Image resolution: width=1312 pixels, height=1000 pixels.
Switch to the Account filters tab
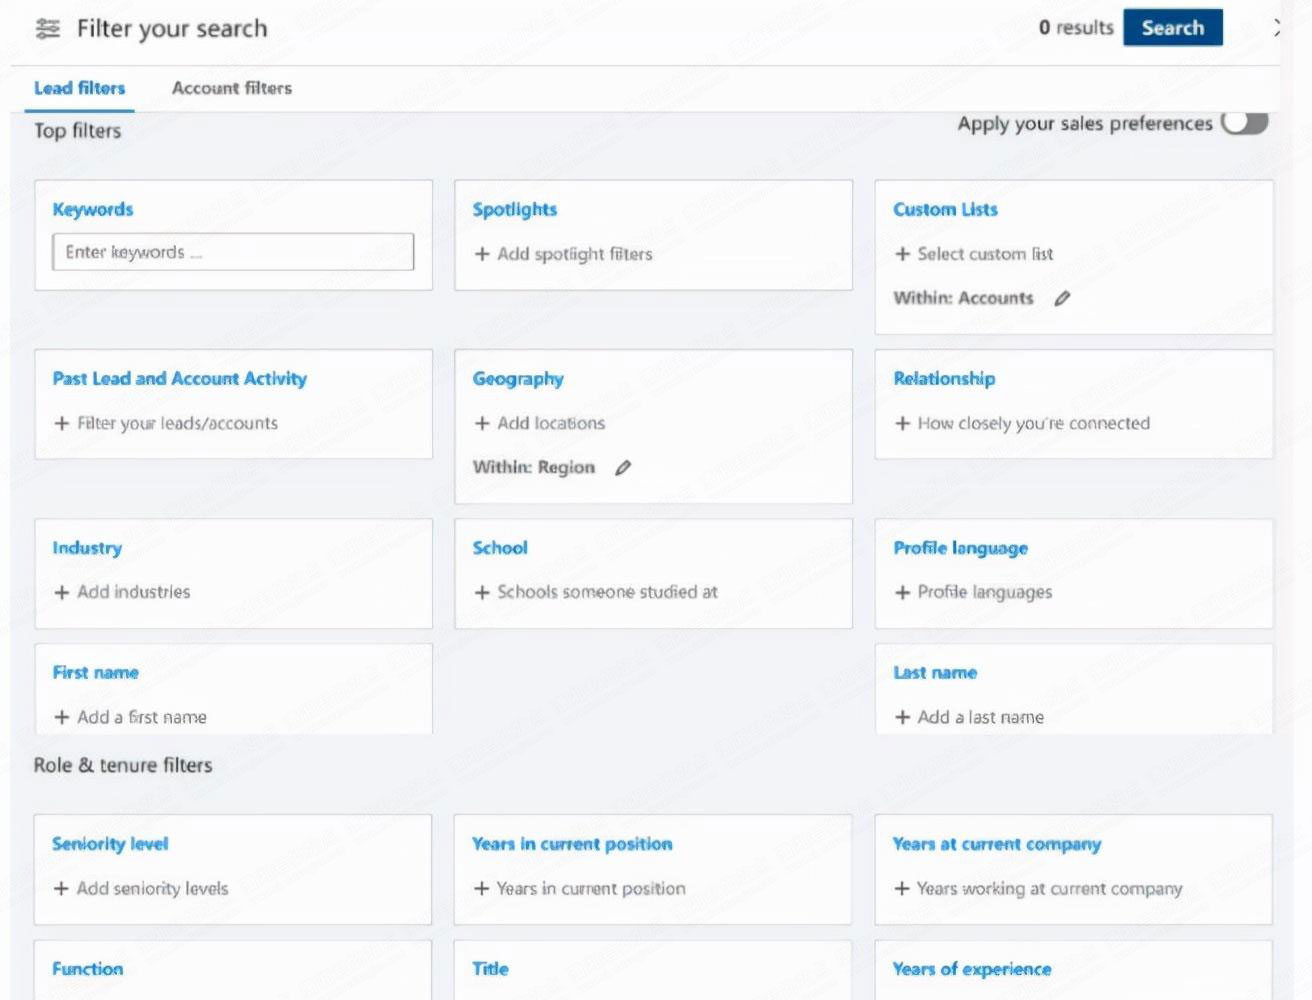pyautogui.click(x=232, y=88)
